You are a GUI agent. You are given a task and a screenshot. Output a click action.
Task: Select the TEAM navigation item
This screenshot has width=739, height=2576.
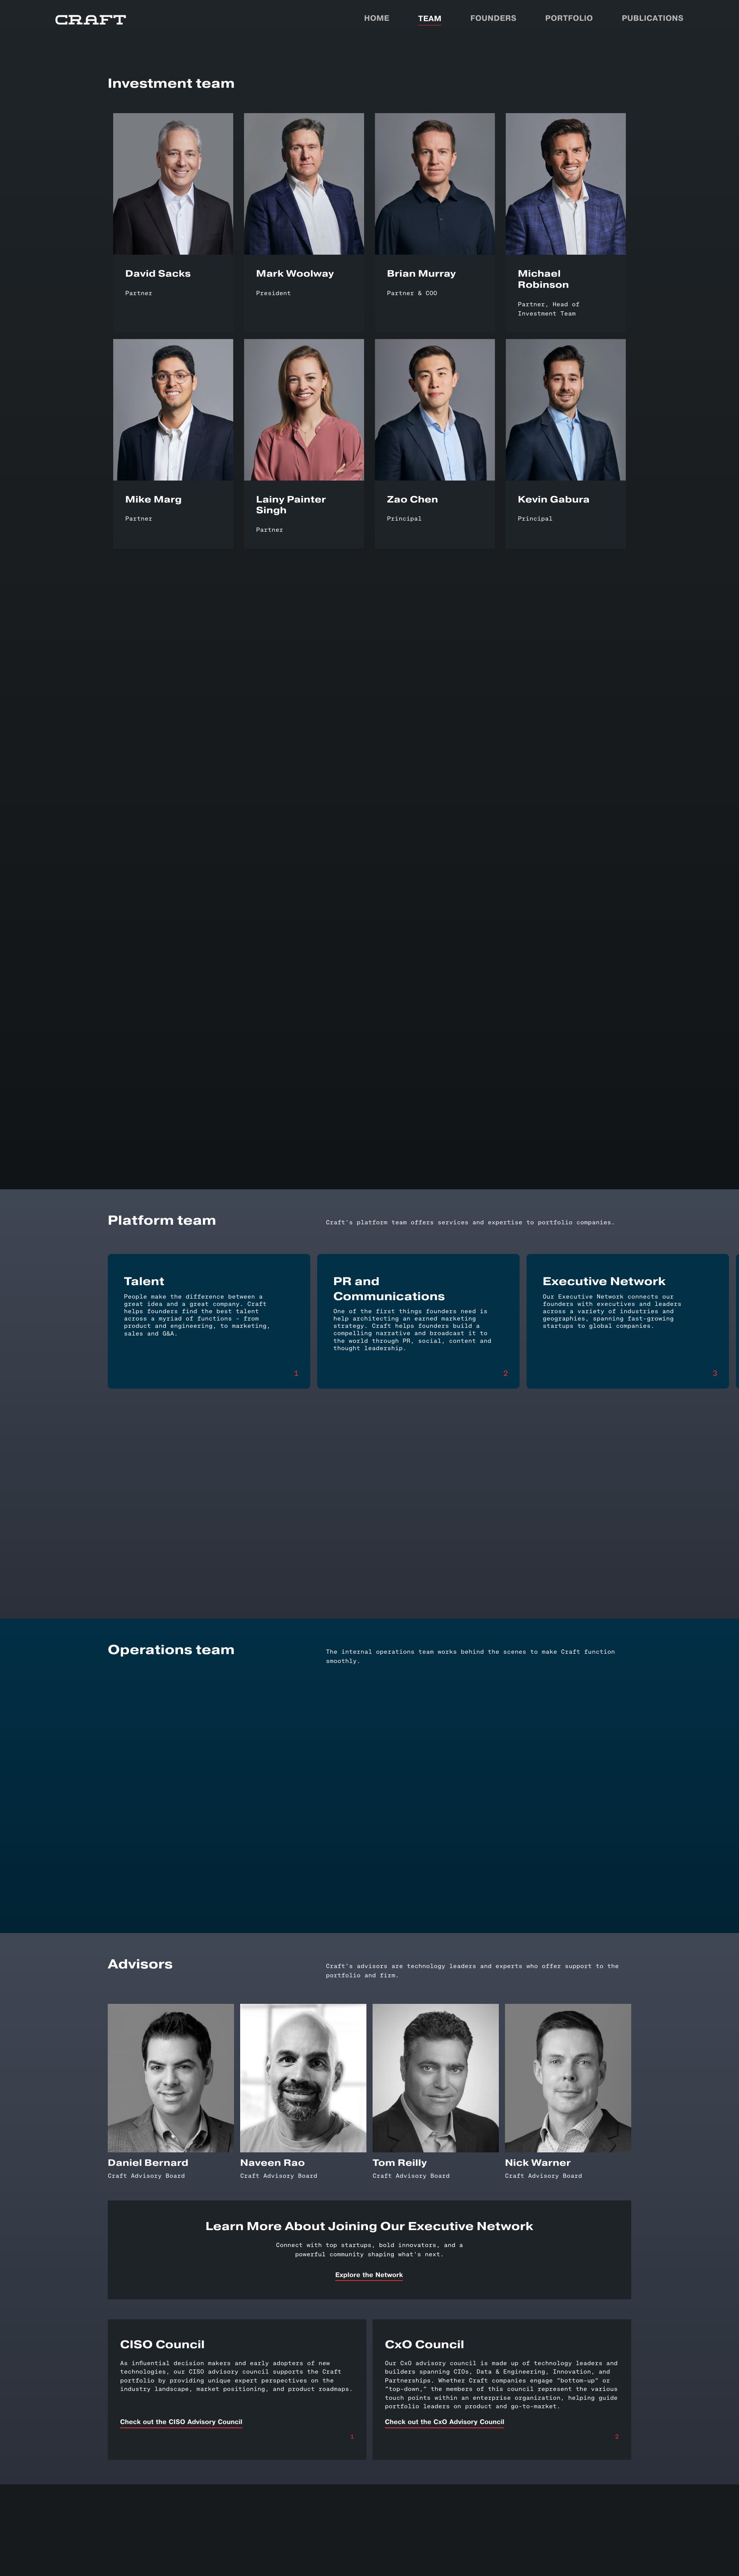point(429,18)
